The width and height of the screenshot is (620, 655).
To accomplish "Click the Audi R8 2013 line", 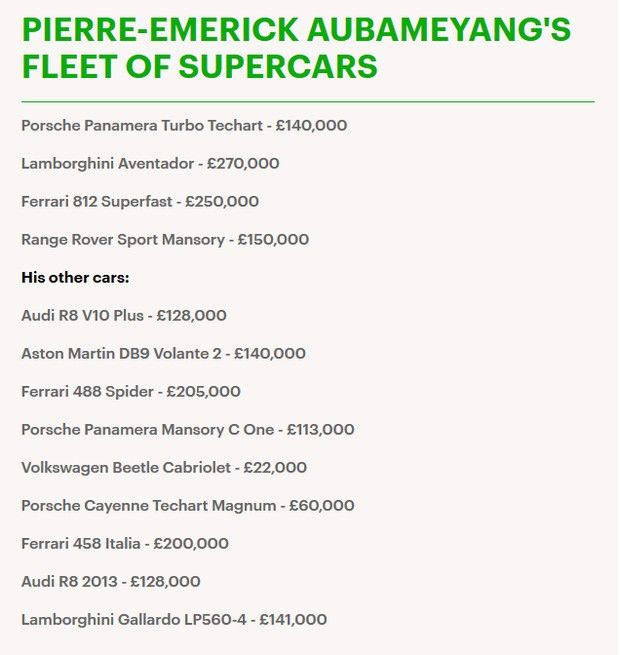I will pos(111,582).
